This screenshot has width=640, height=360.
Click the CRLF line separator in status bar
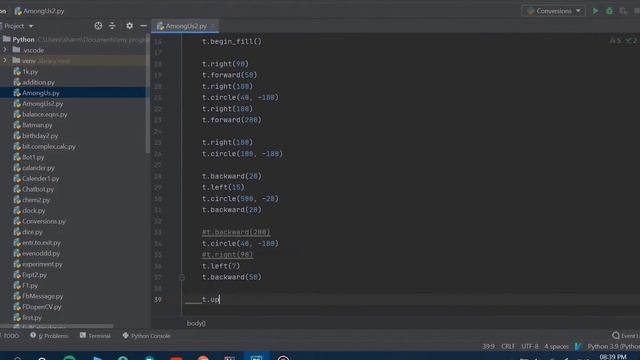click(x=508, y=347)
